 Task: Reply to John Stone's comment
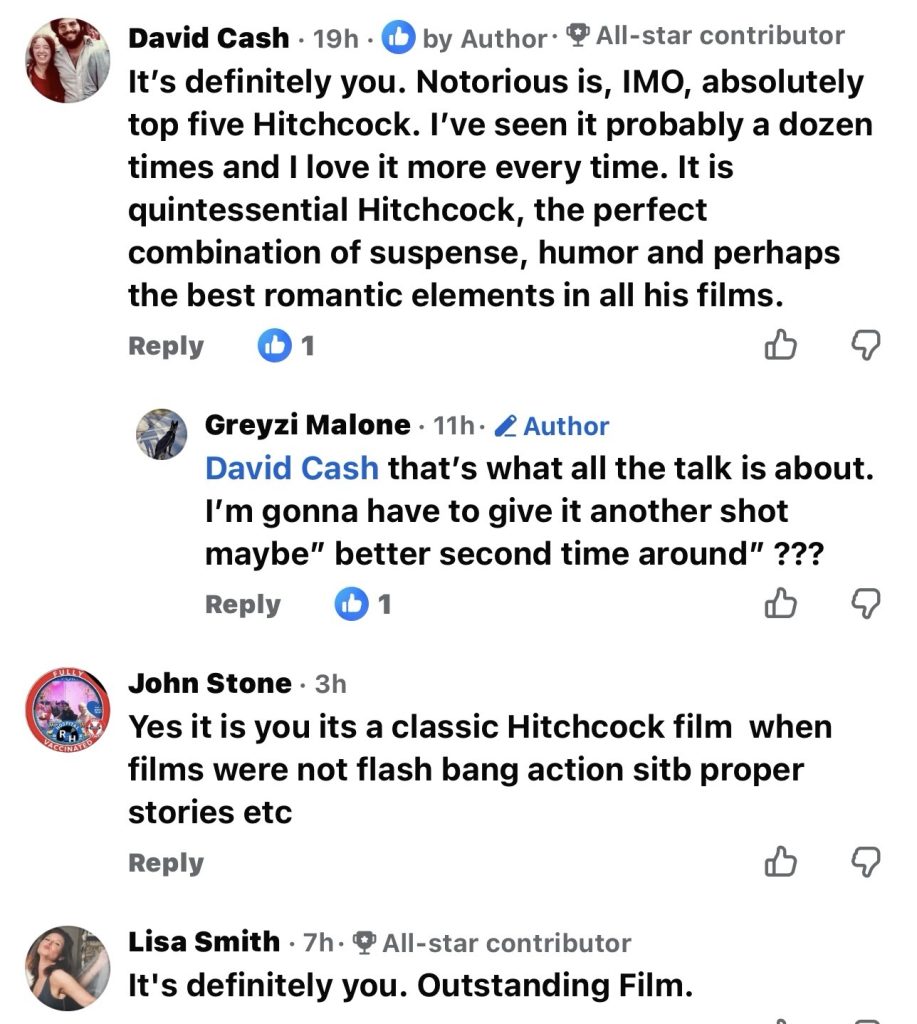coord(166,863)
